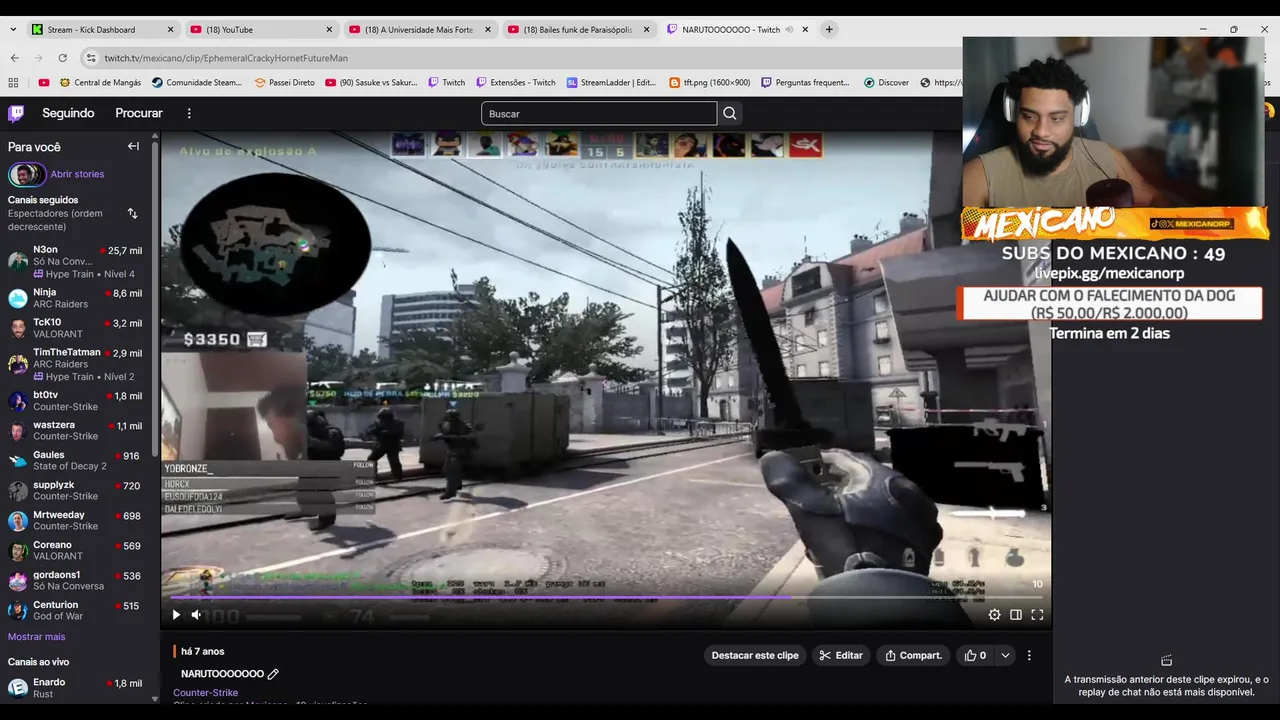The image size is (1280, 720).
Task: Mute the clip player volume
Action: 196,615
